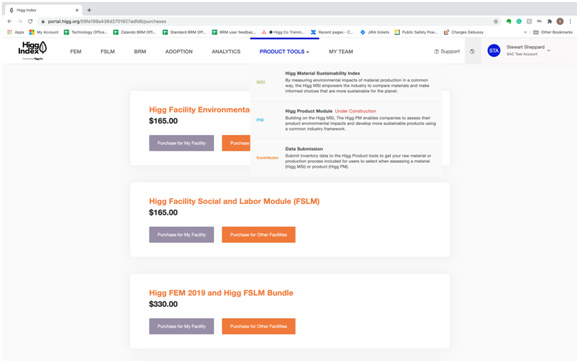The image size is (579, 363).
Task: Purchase FSLM for Other Facilities
Action: tap(258, 234)
